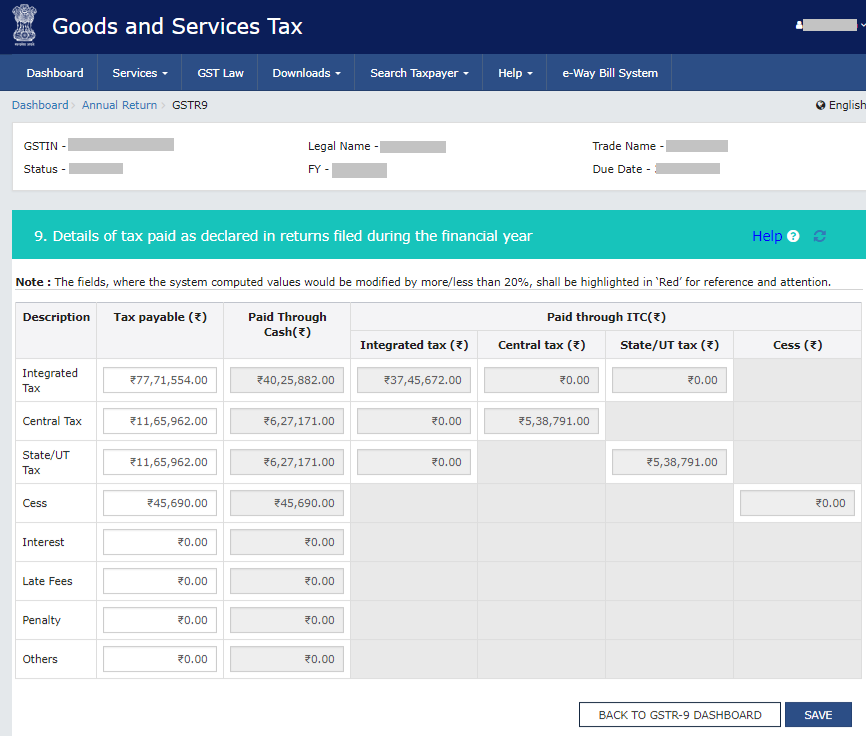Expand the Search Taxpayer menu
Image resolution: width=866 pixels, height=736 pixels.
418,73
